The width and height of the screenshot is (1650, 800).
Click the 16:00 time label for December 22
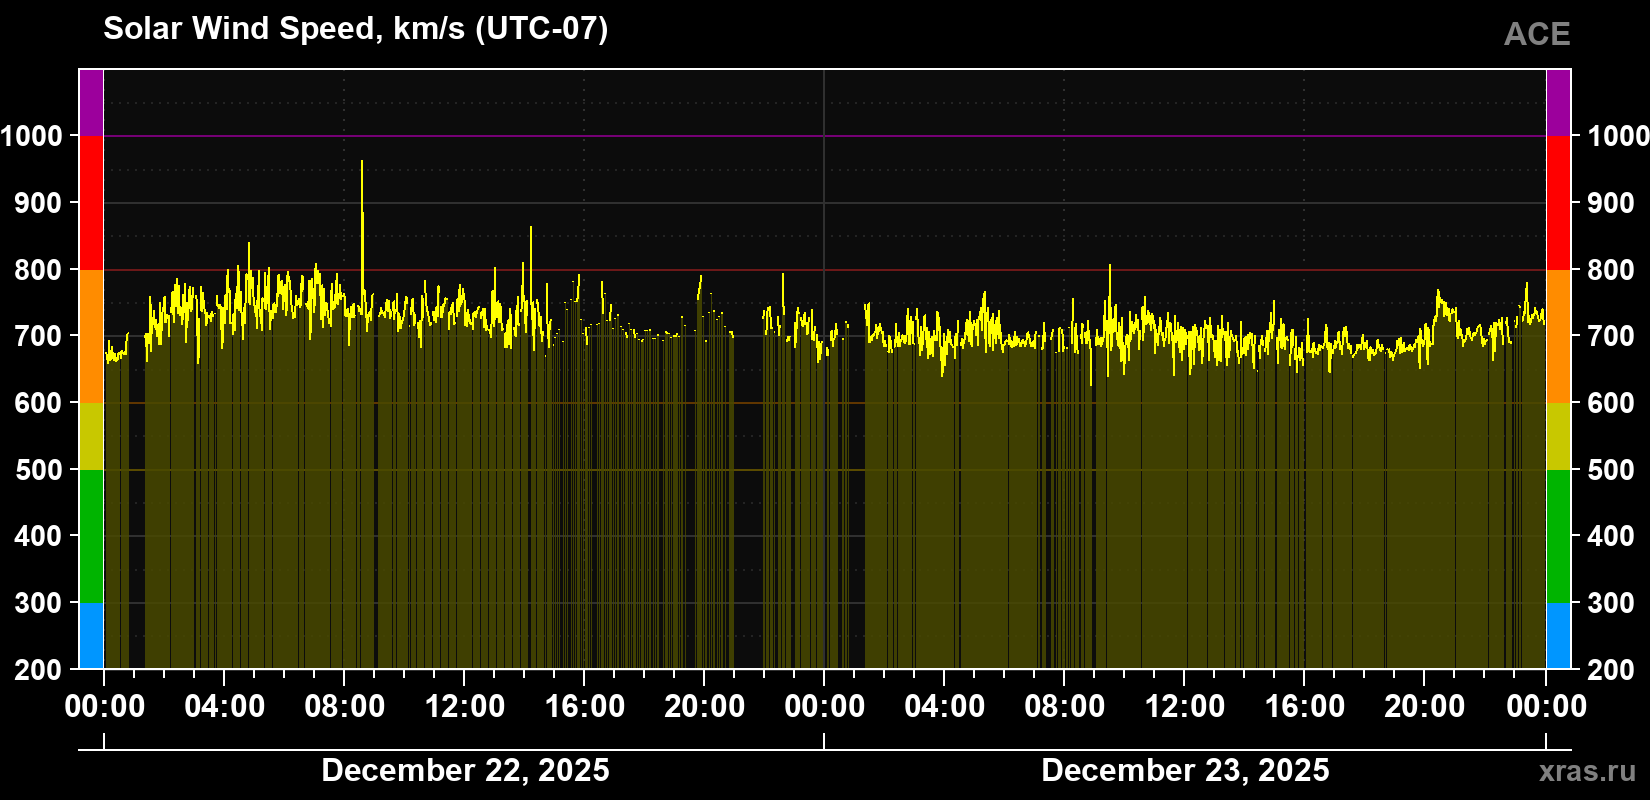coord(585,706)
